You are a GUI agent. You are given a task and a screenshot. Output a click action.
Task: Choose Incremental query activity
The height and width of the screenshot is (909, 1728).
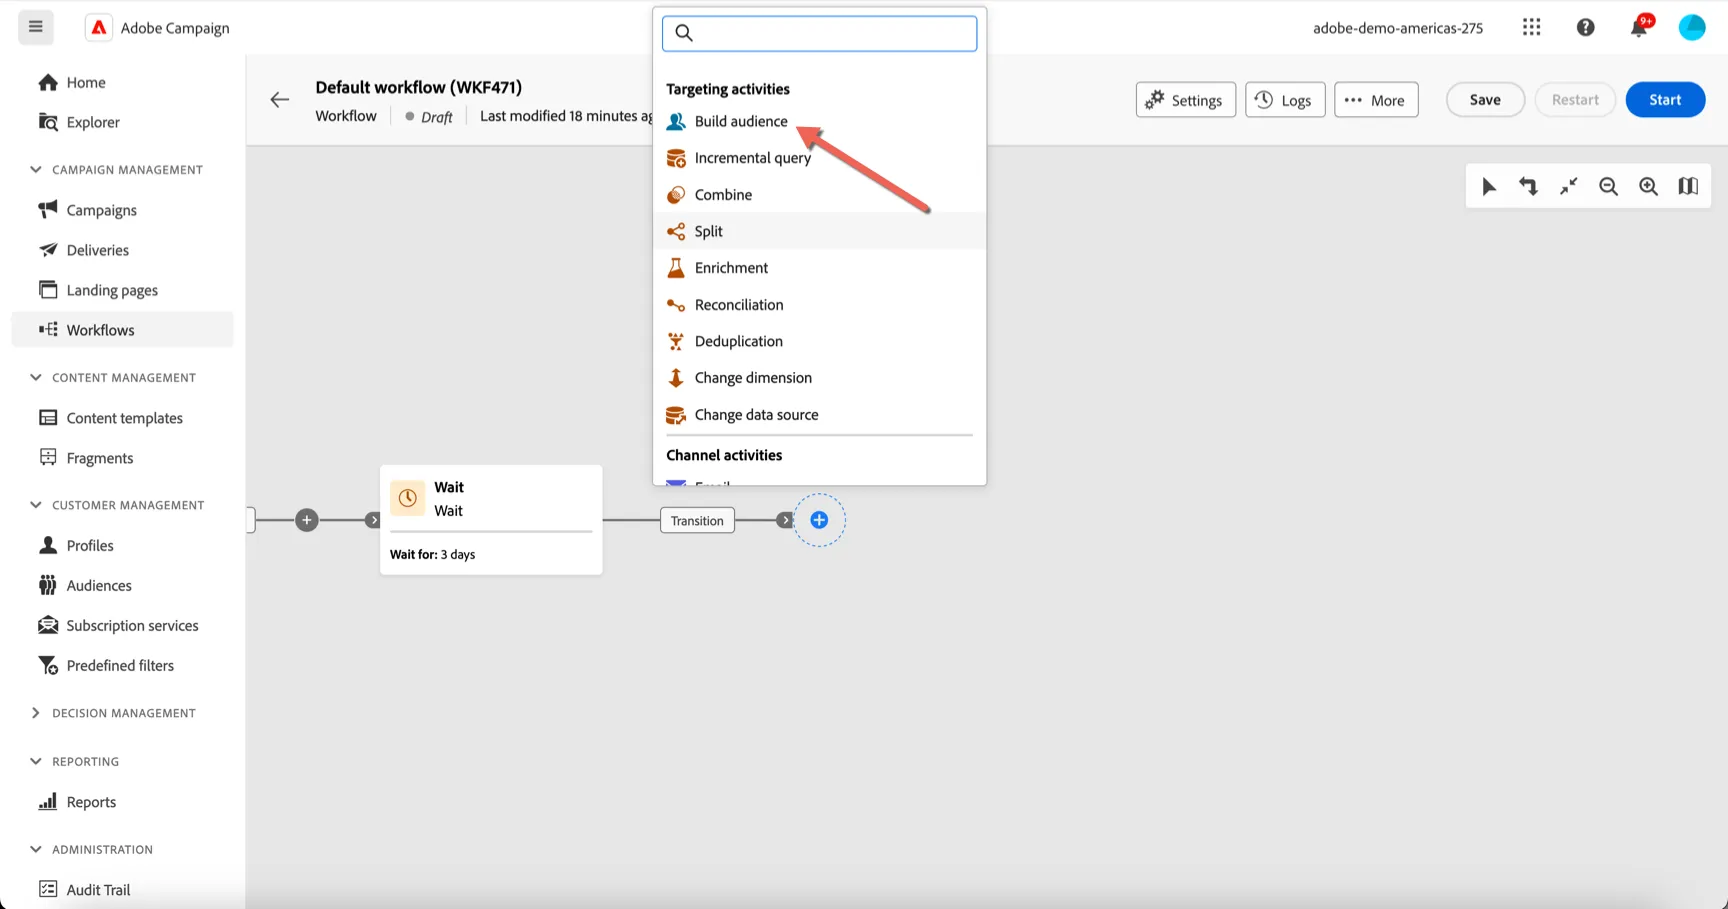[x=819, y=158]
